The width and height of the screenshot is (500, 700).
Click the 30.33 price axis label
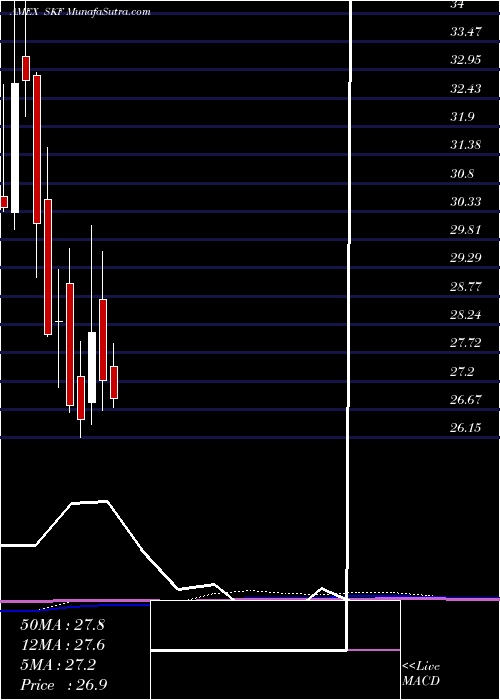(466, 201)
